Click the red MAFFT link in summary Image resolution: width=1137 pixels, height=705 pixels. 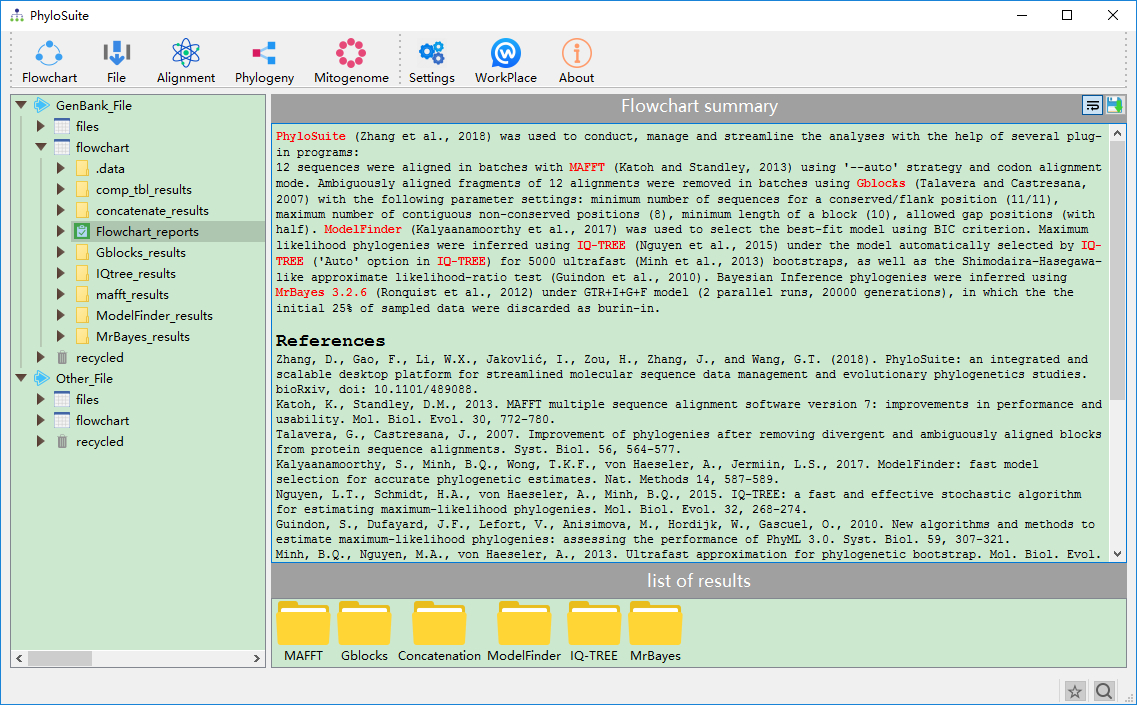[x=587, y=168]
